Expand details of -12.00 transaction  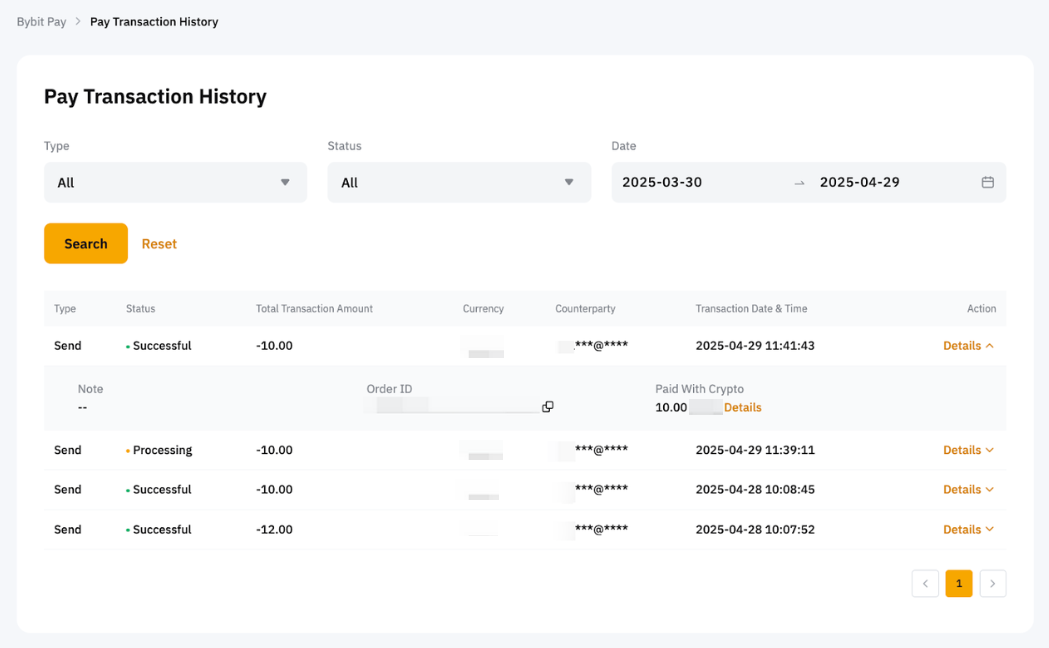(968, 530)
